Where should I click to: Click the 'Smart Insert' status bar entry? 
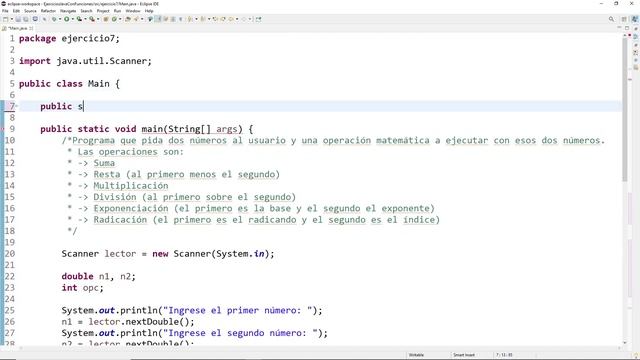tap(464, 355)
